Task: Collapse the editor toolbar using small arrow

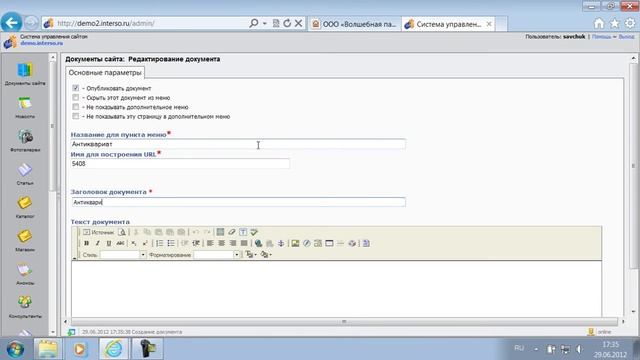Action: point(74,258)
